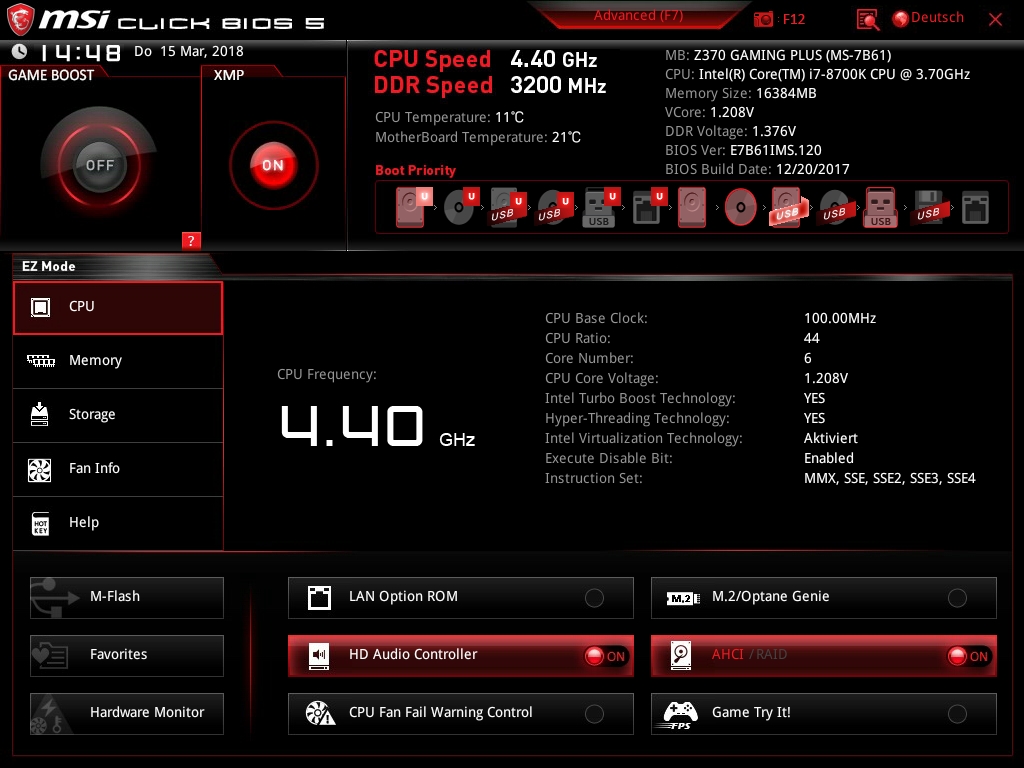1024x768 pixels.
Task: Choose the highlighted legacy USB key icon
Action: [881, 207]
